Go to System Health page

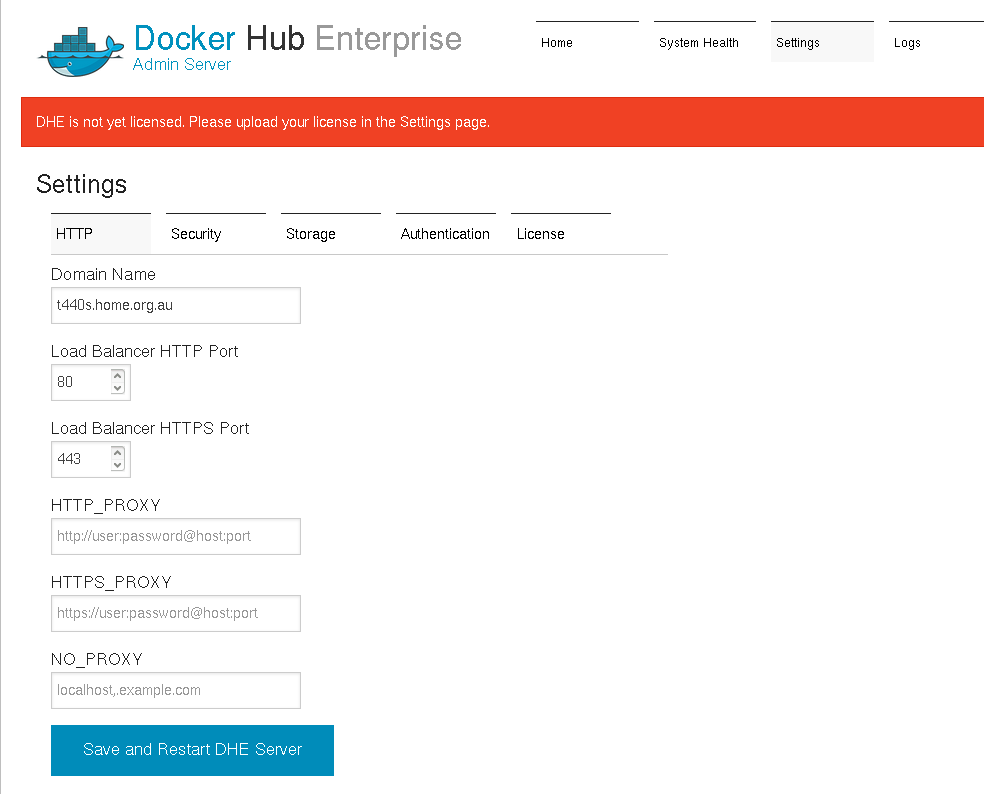point(704,43)
